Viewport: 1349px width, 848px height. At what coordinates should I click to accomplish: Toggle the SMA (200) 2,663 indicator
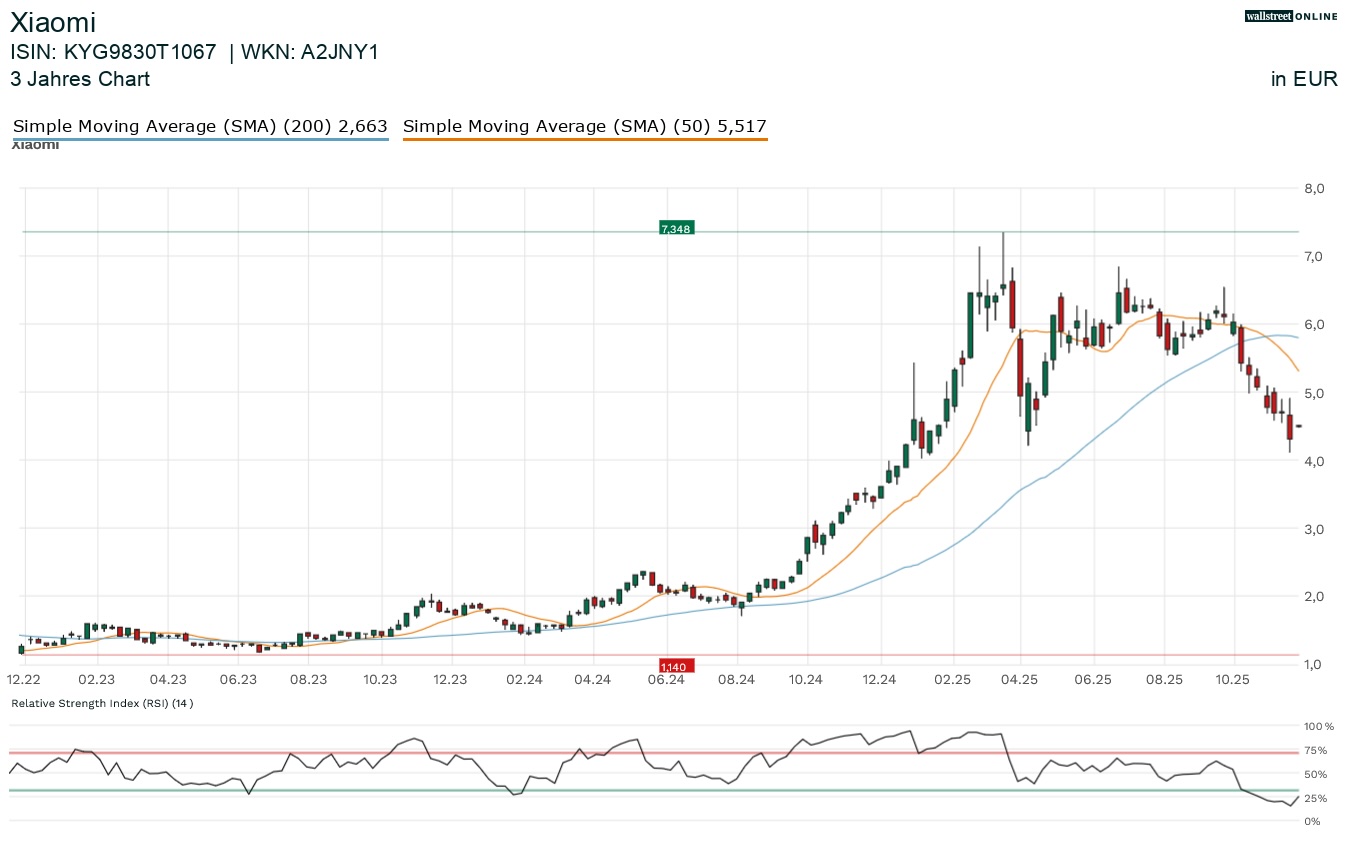tap(200, 126)
